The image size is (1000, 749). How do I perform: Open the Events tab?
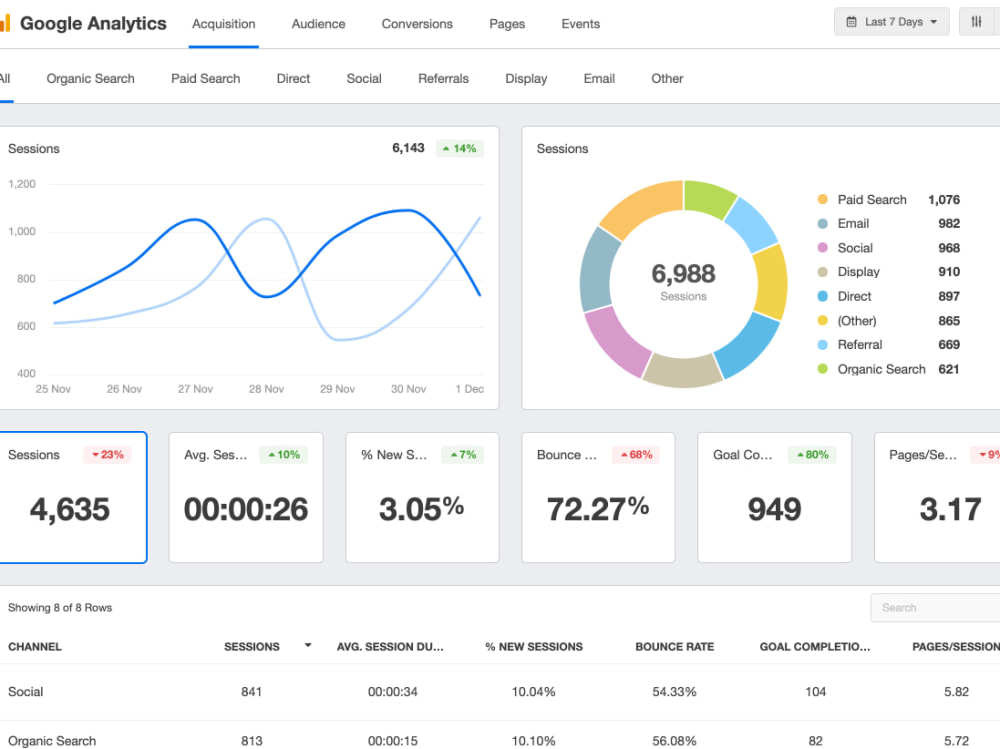[580, 24]
